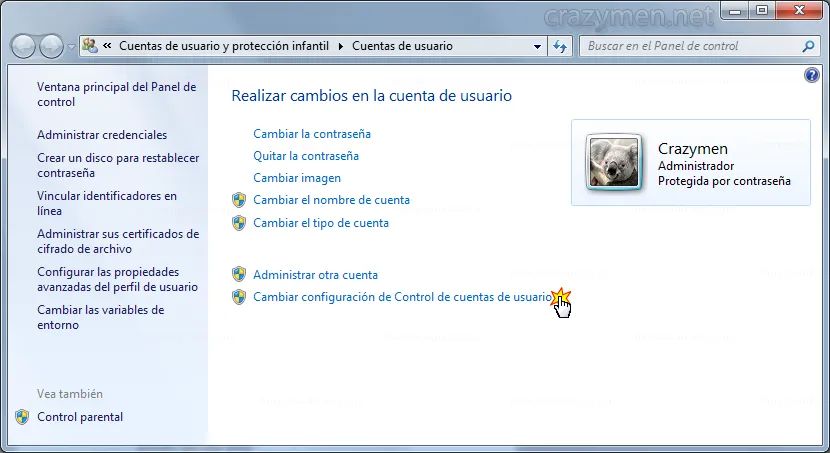The image size is (830, 453).
Task: Go to 'Ventana principal del Panel de control'
Action: point(116,95)
